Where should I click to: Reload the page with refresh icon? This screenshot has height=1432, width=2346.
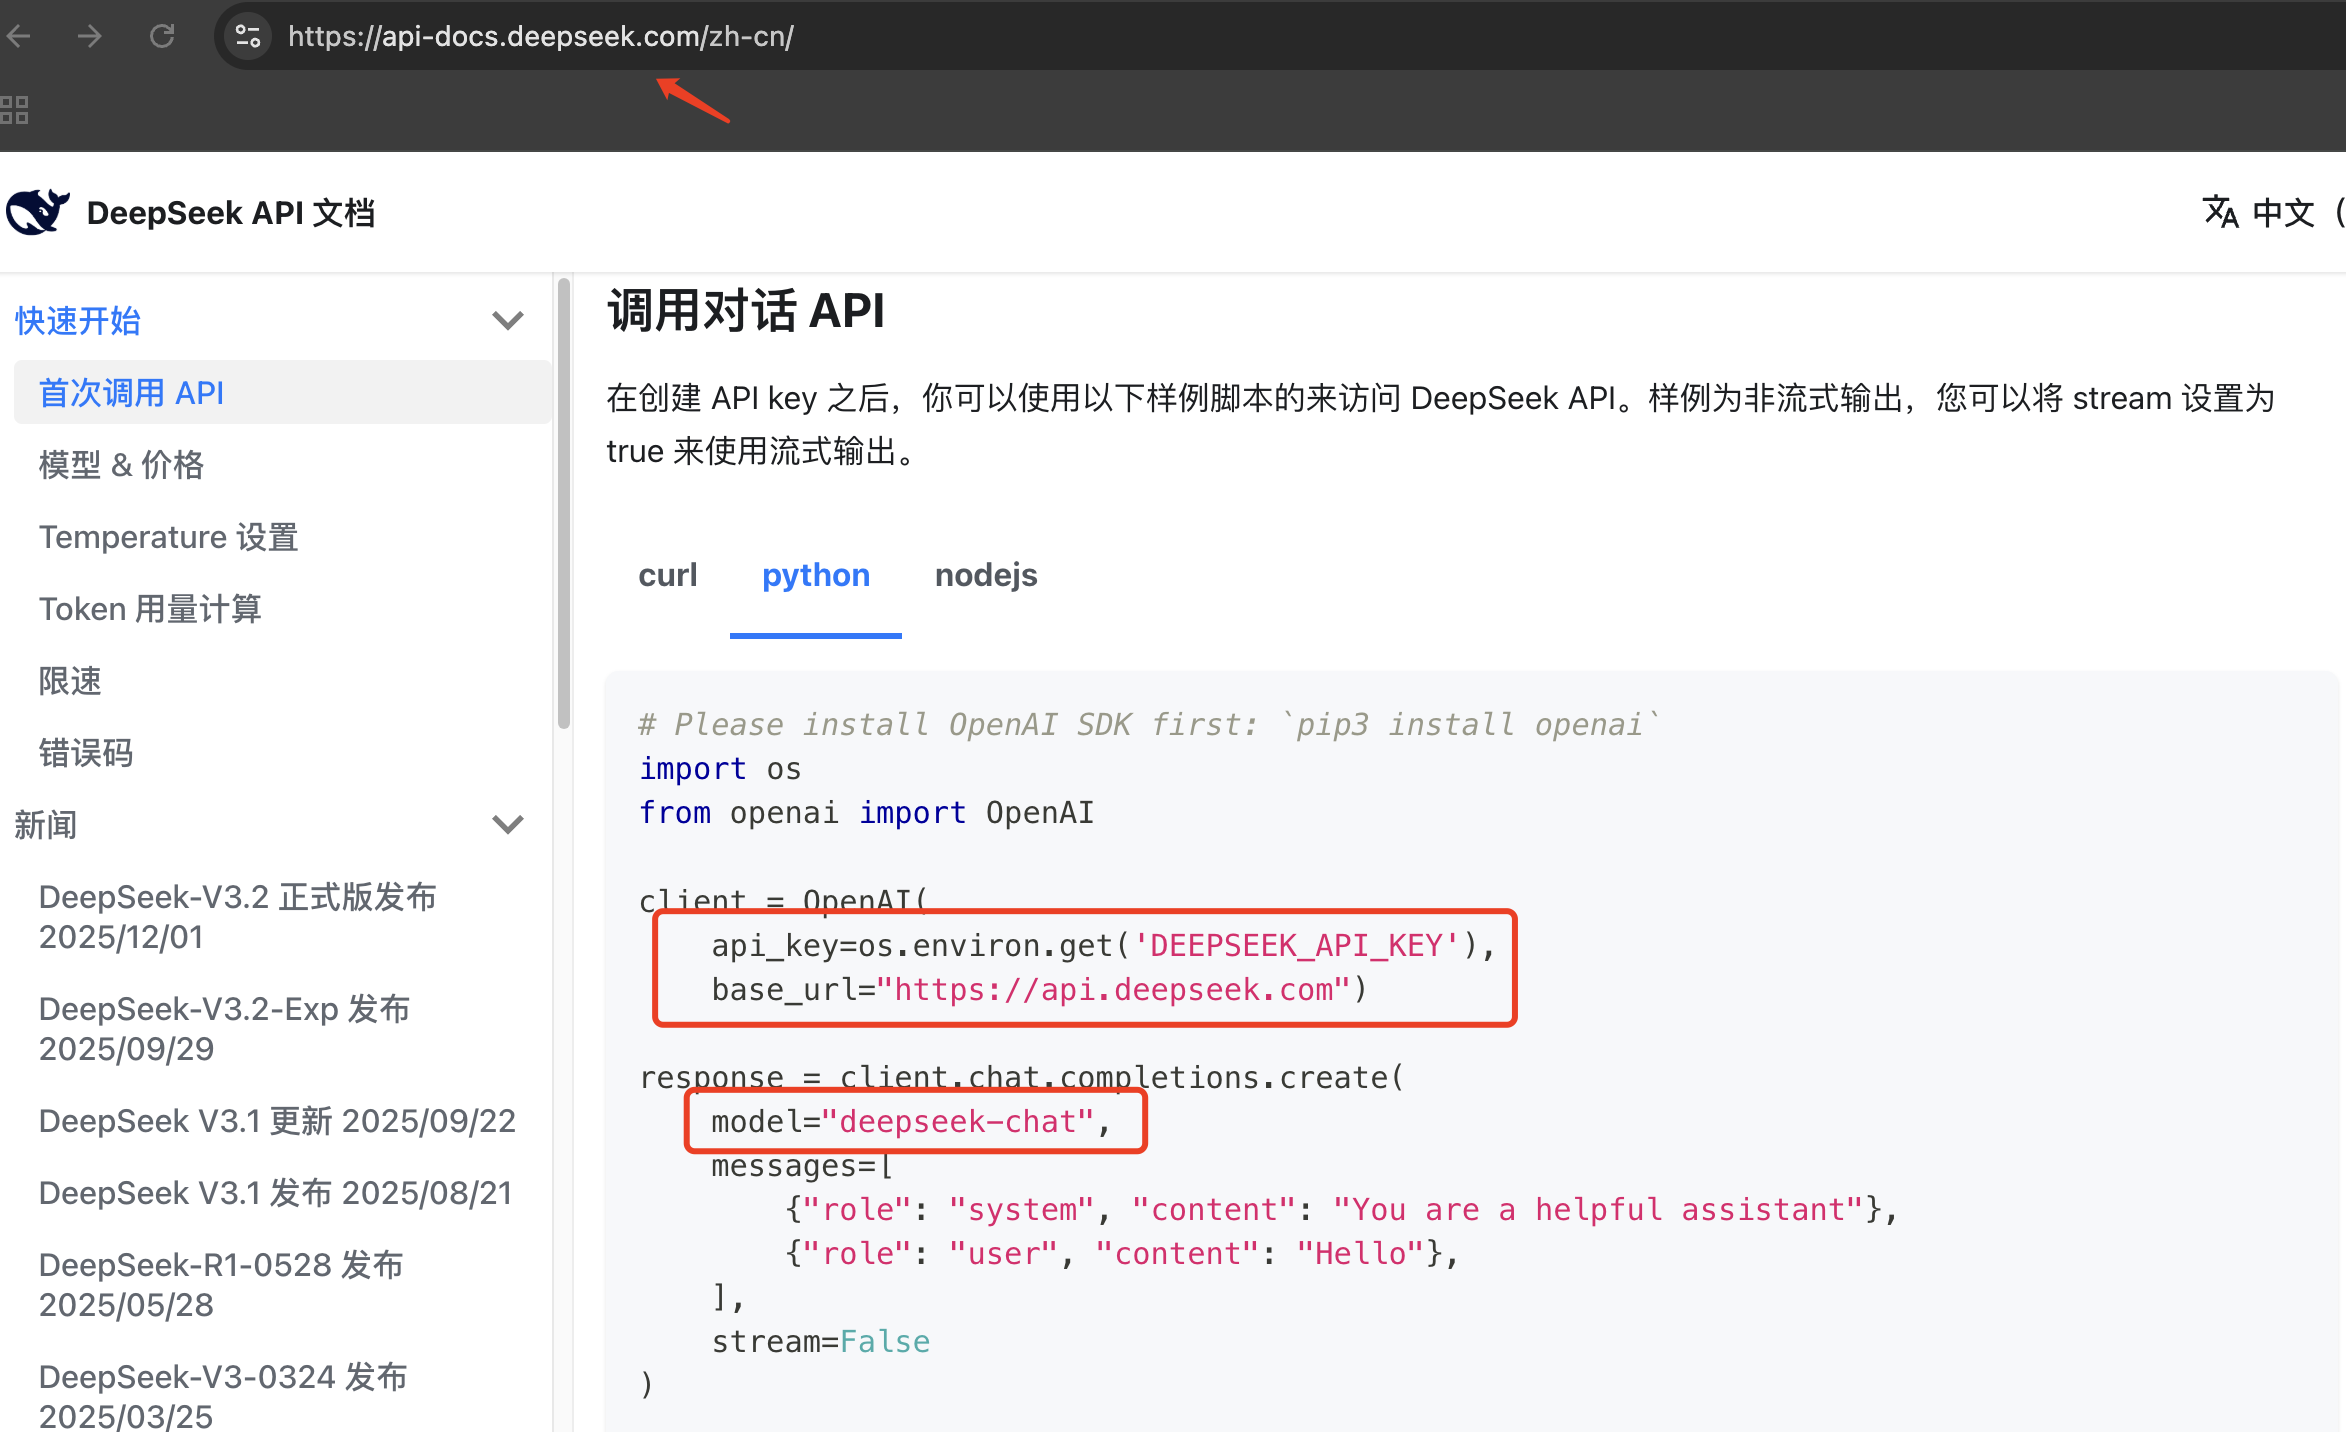[162, 37]
